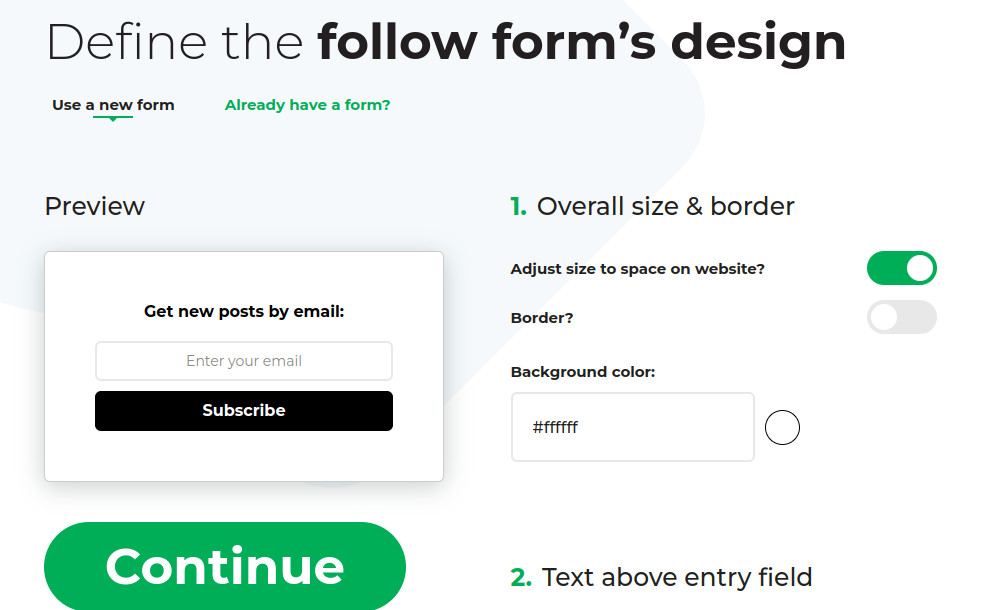Enable the "Border?" toggle
The height and width of the screenshot is (610, 998).
pyautogui.click(x=901, y=317)
